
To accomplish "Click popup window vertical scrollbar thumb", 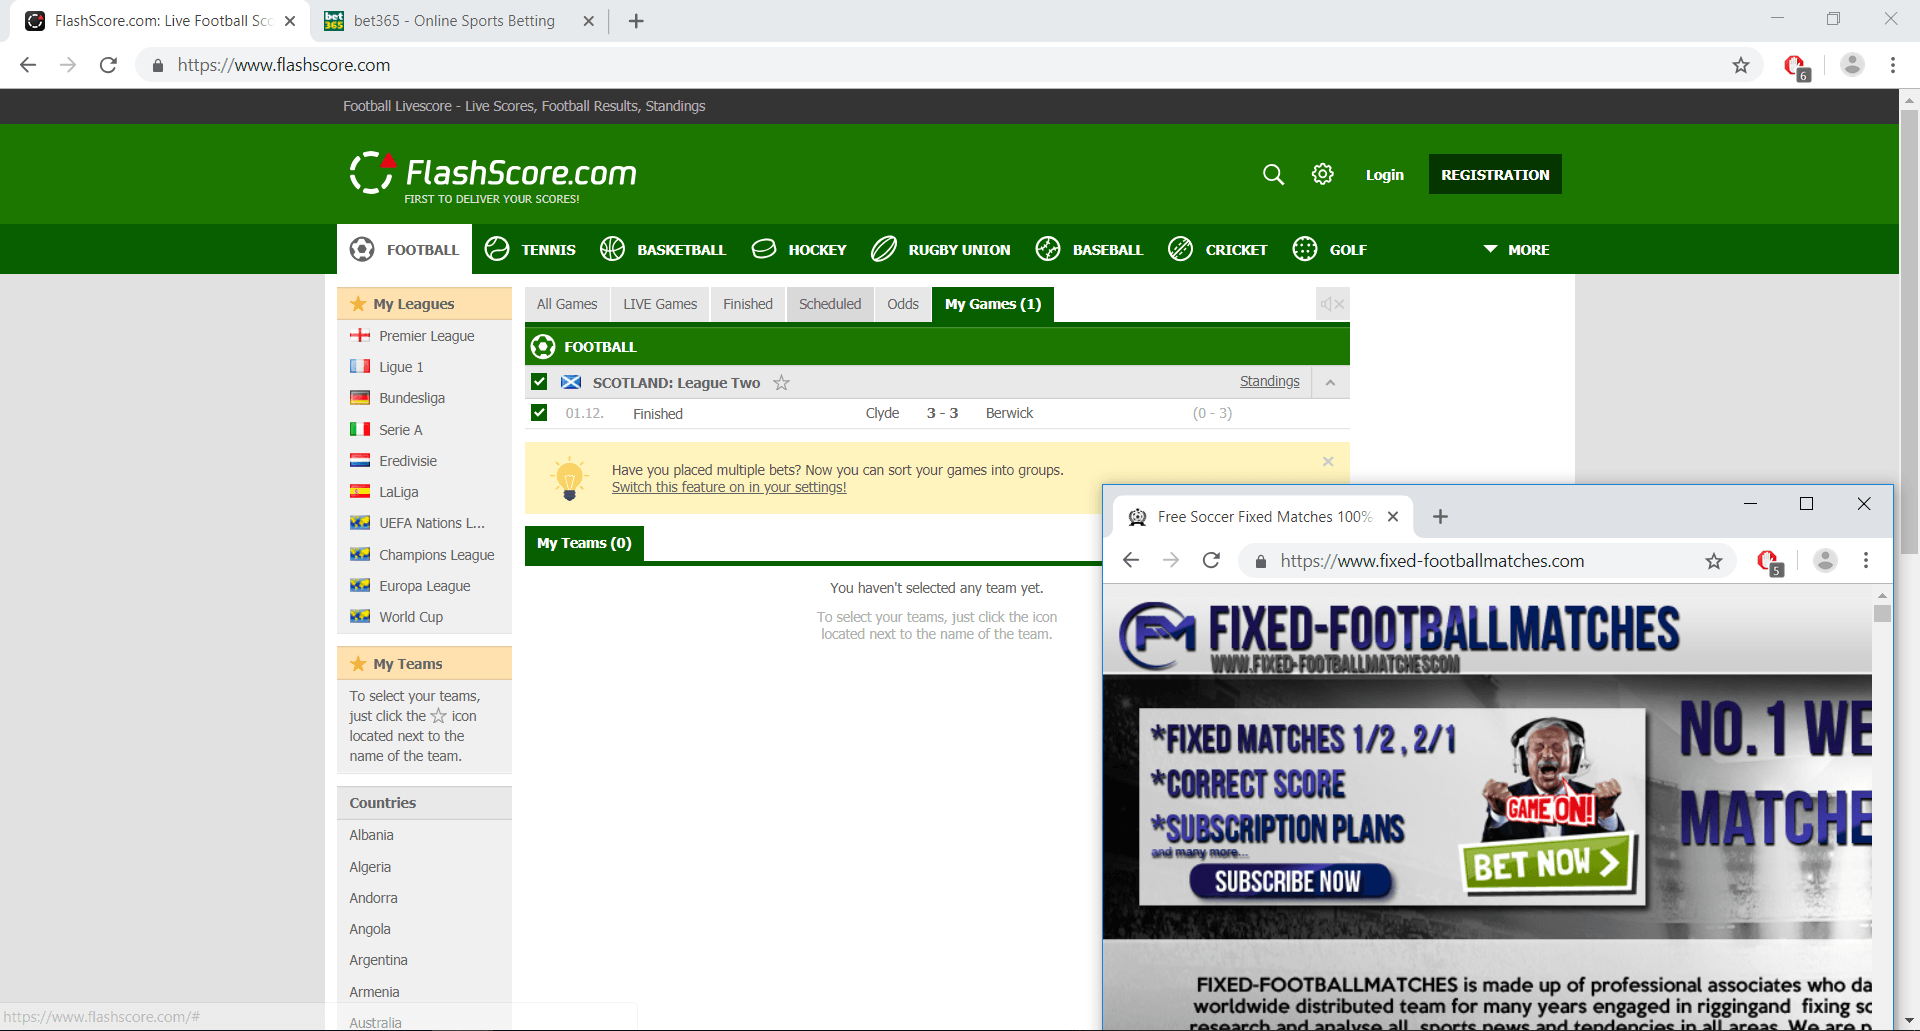I will click(x=1882, y=613).
